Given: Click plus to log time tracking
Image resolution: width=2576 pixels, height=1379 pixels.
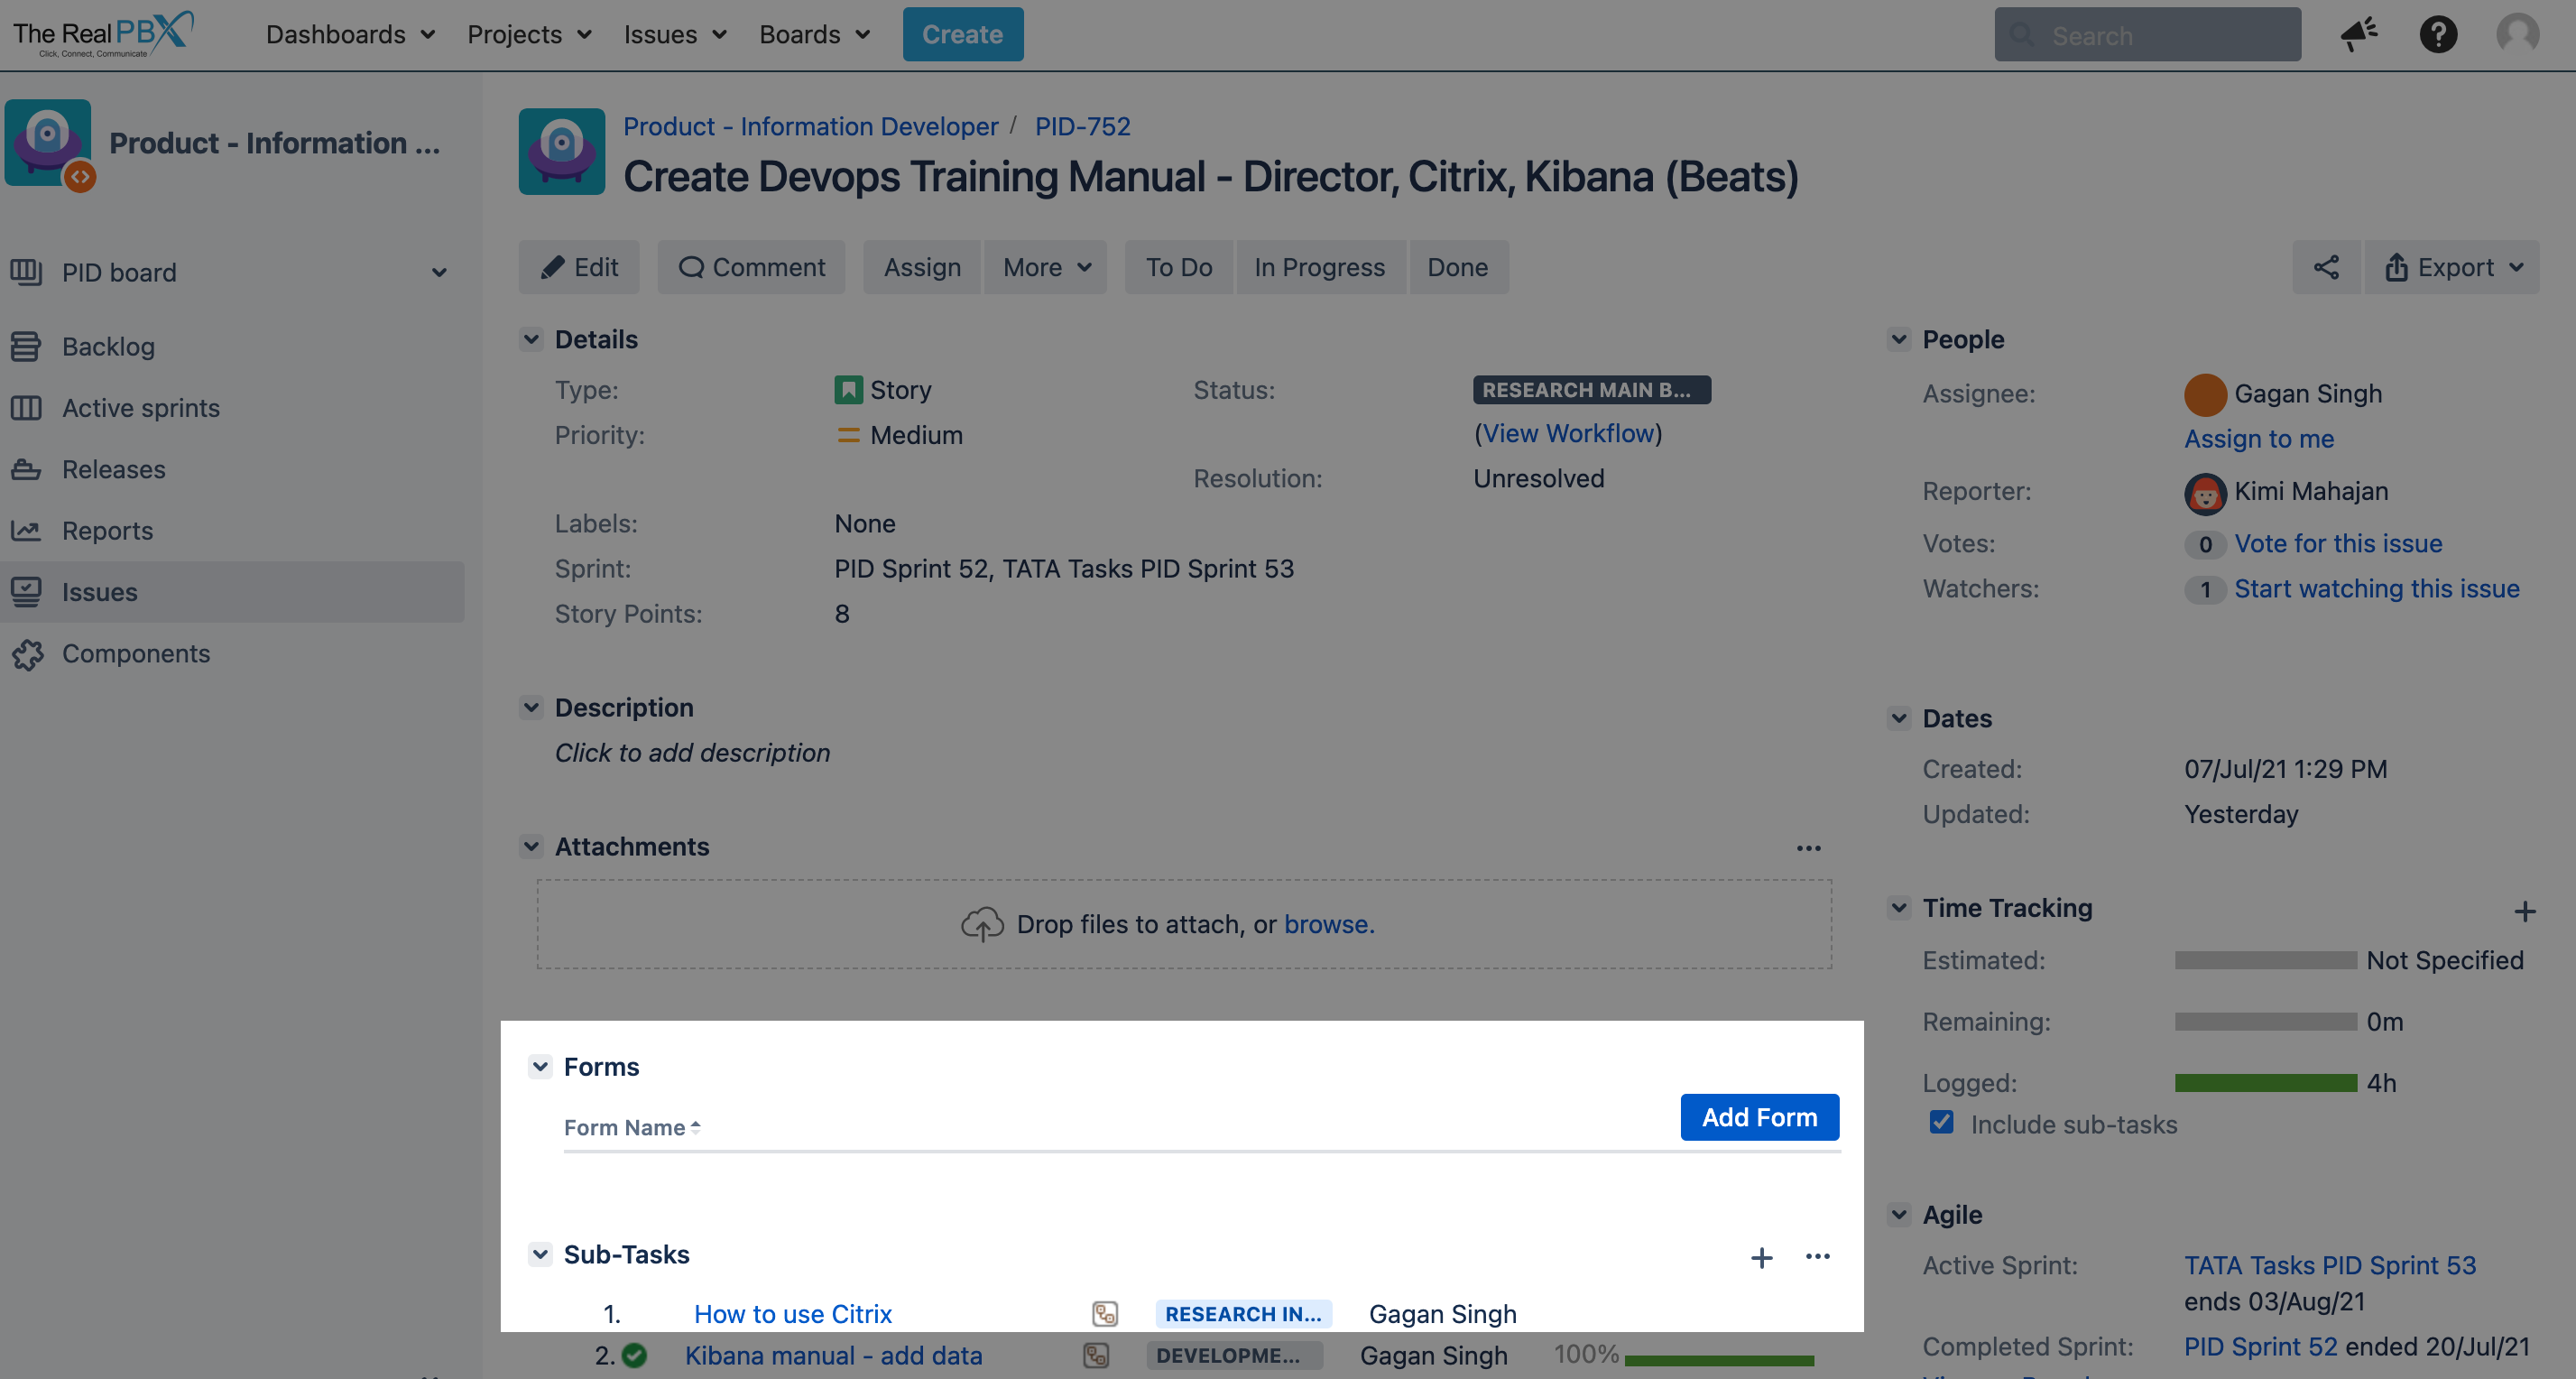Looking at the screenshot, I should [2525, 911].
